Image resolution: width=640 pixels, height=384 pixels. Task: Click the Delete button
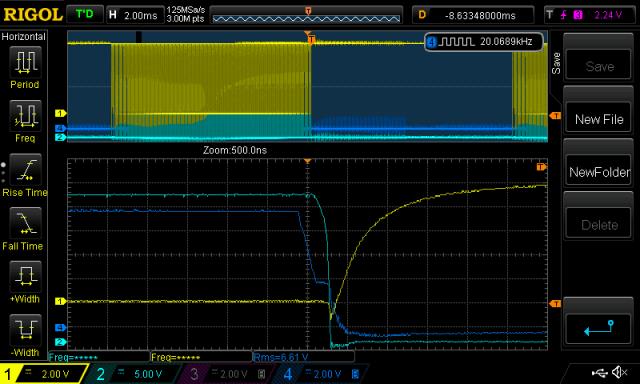(x=599, y=224)
